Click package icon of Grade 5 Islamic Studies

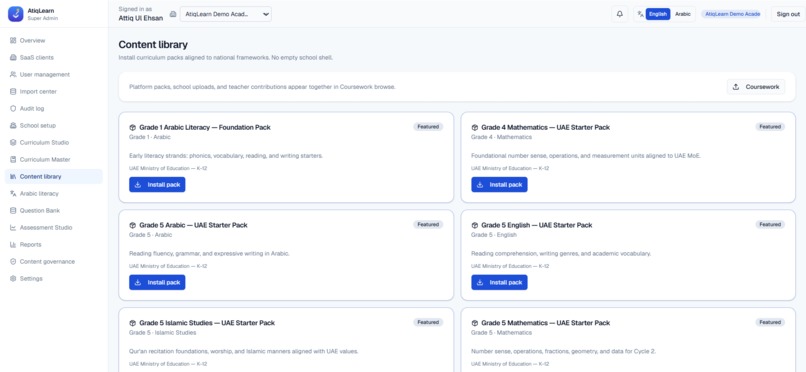(132, 323)
